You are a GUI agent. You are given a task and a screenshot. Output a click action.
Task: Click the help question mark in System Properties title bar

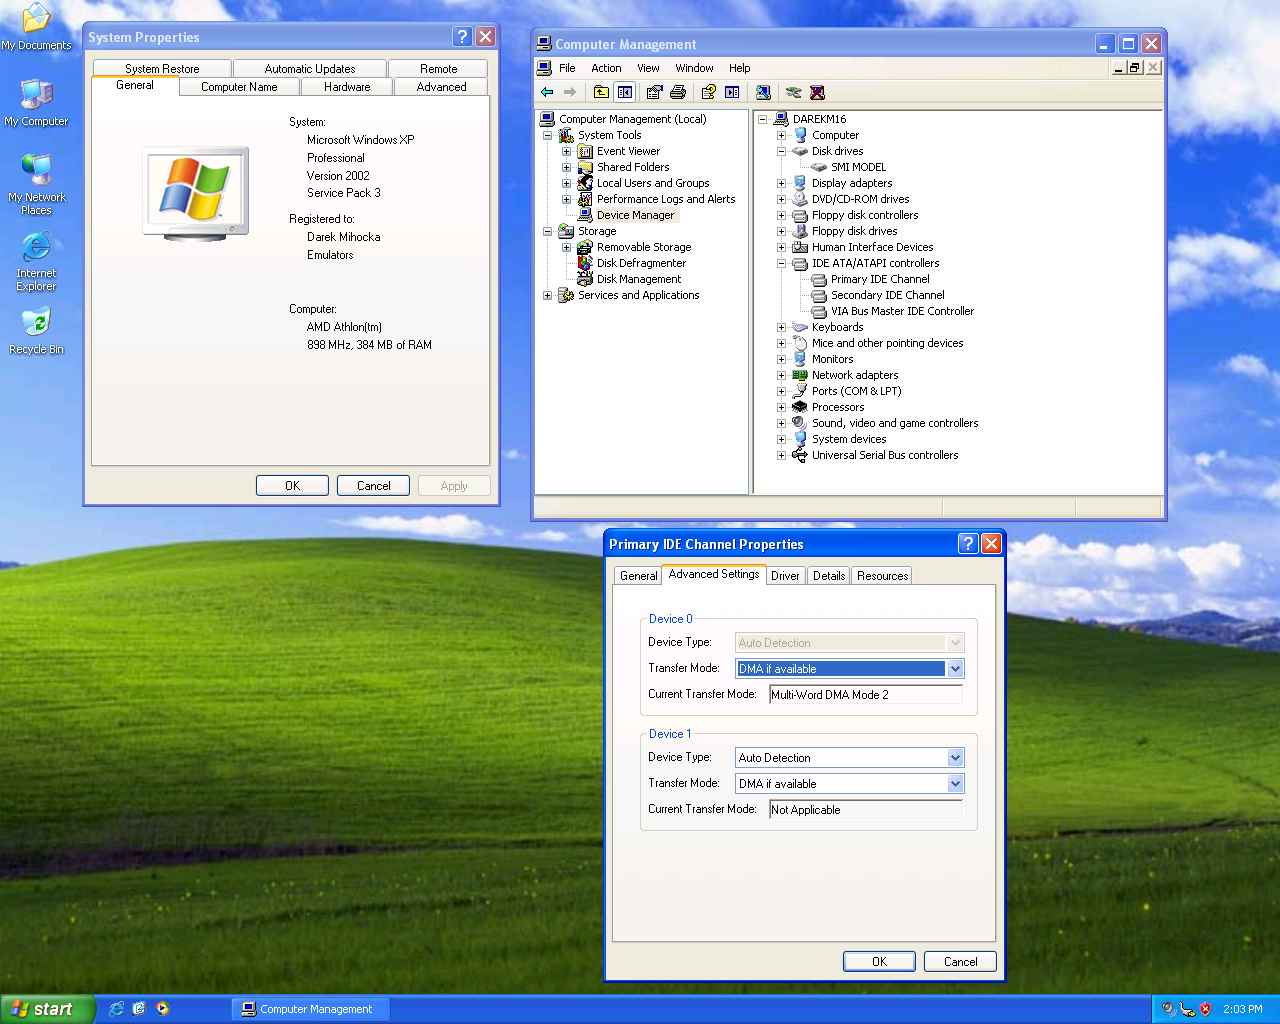(462, 37)
